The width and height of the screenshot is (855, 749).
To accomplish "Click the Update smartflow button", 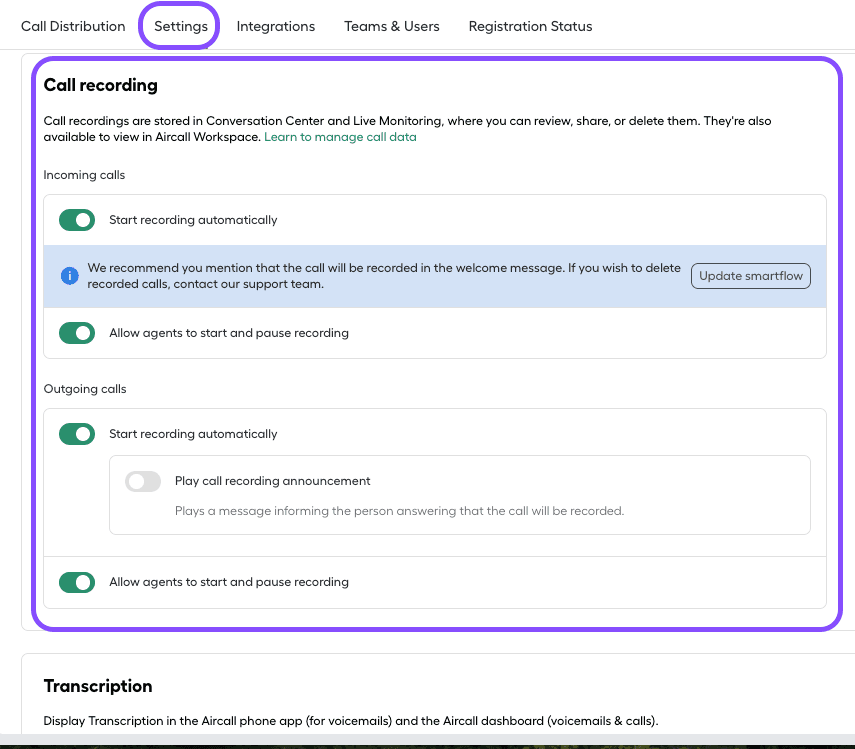I will tap(750, 275).
